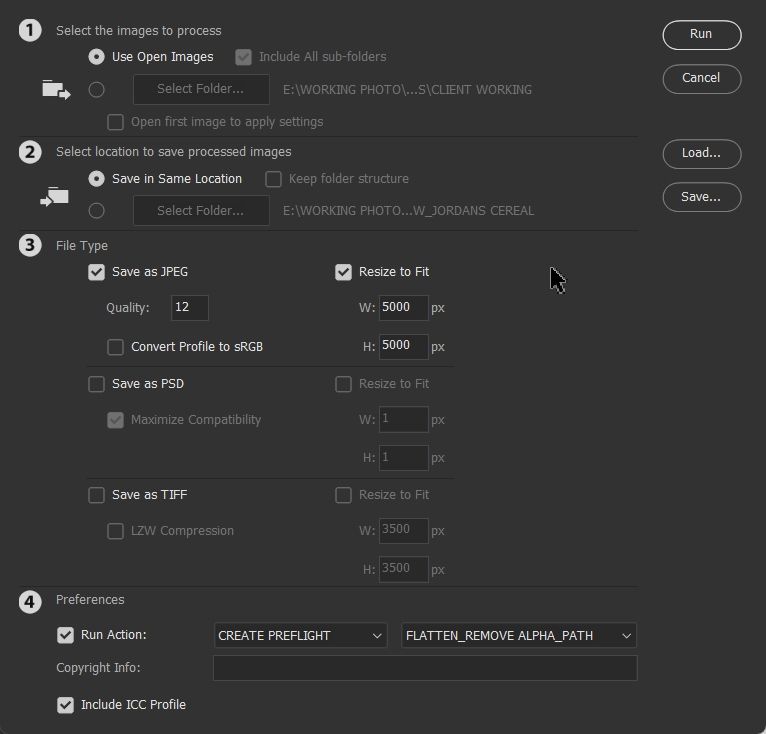
Task: Open the CREATE PREFLIGHT action set dropdown
Action: [300, 635]
